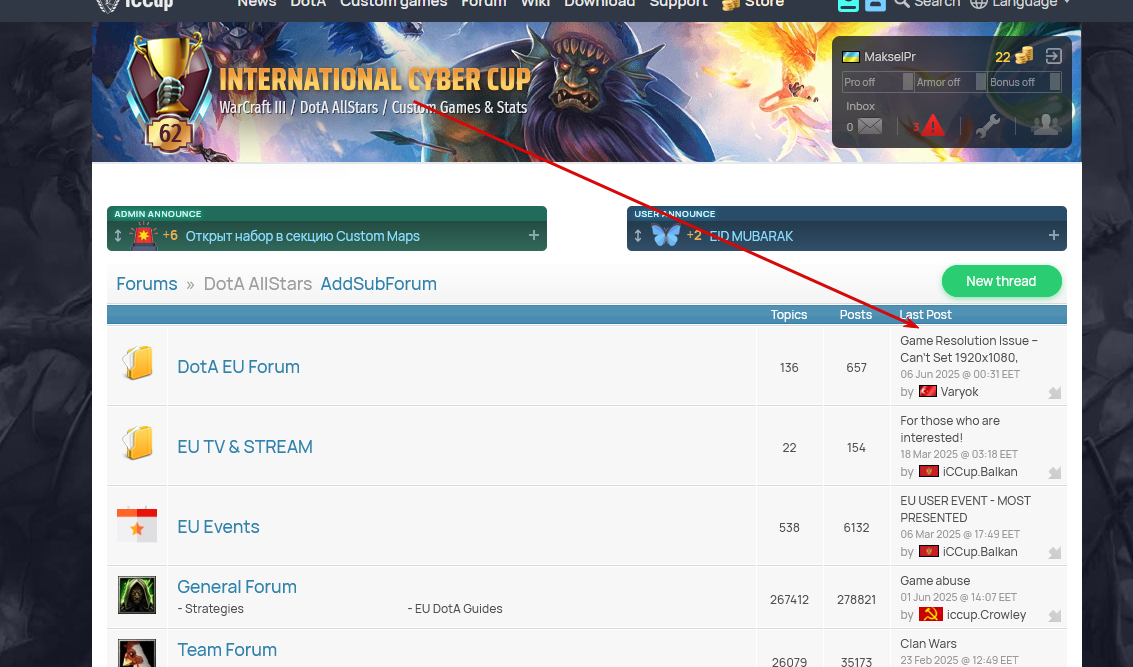Click the light-blue user icon in top bar
1133x667 pixels.
coord(875,4)
